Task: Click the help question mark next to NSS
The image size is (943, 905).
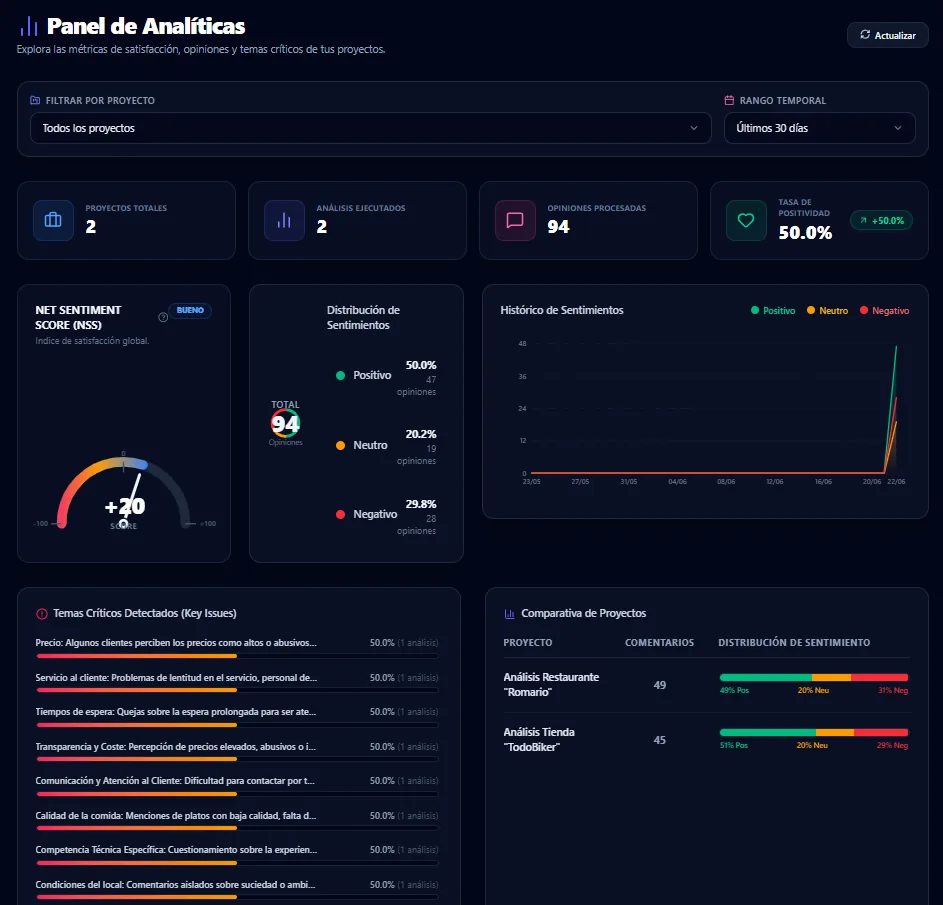Action: pyautogui.click(x=163, y=317)
